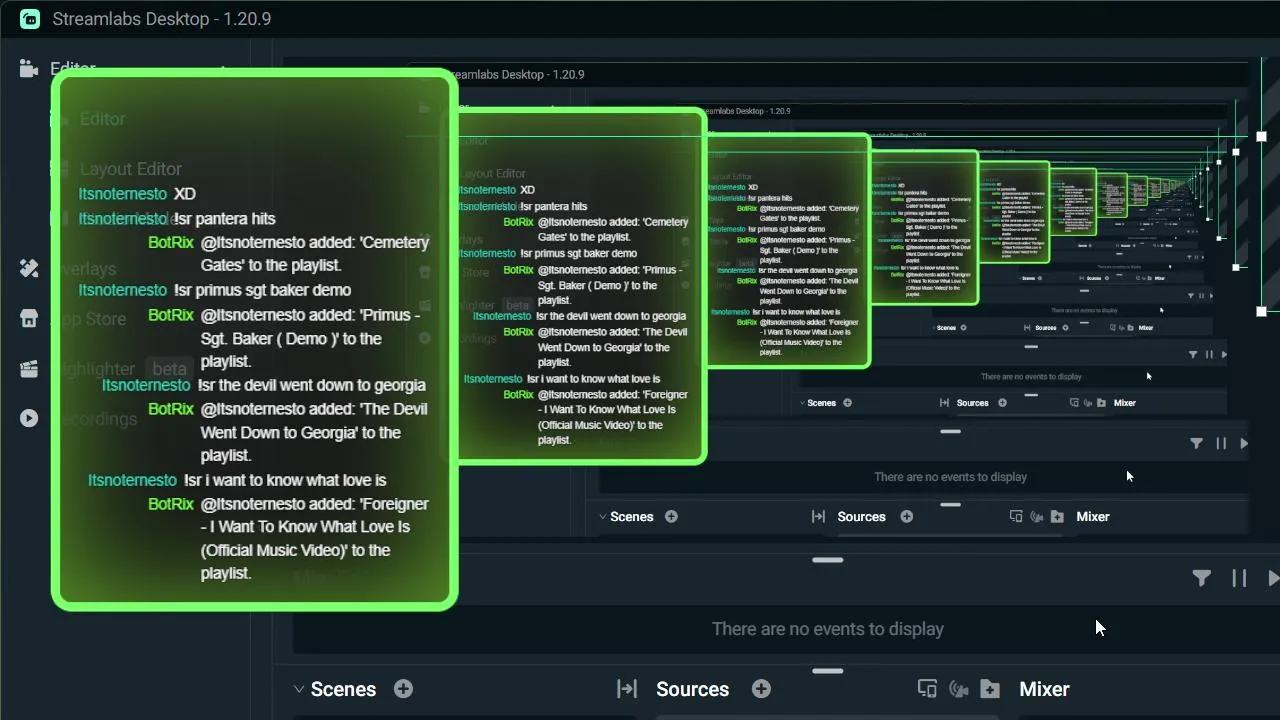Open the App Store shop icon in the sidebar

click(x=29, y=318)
